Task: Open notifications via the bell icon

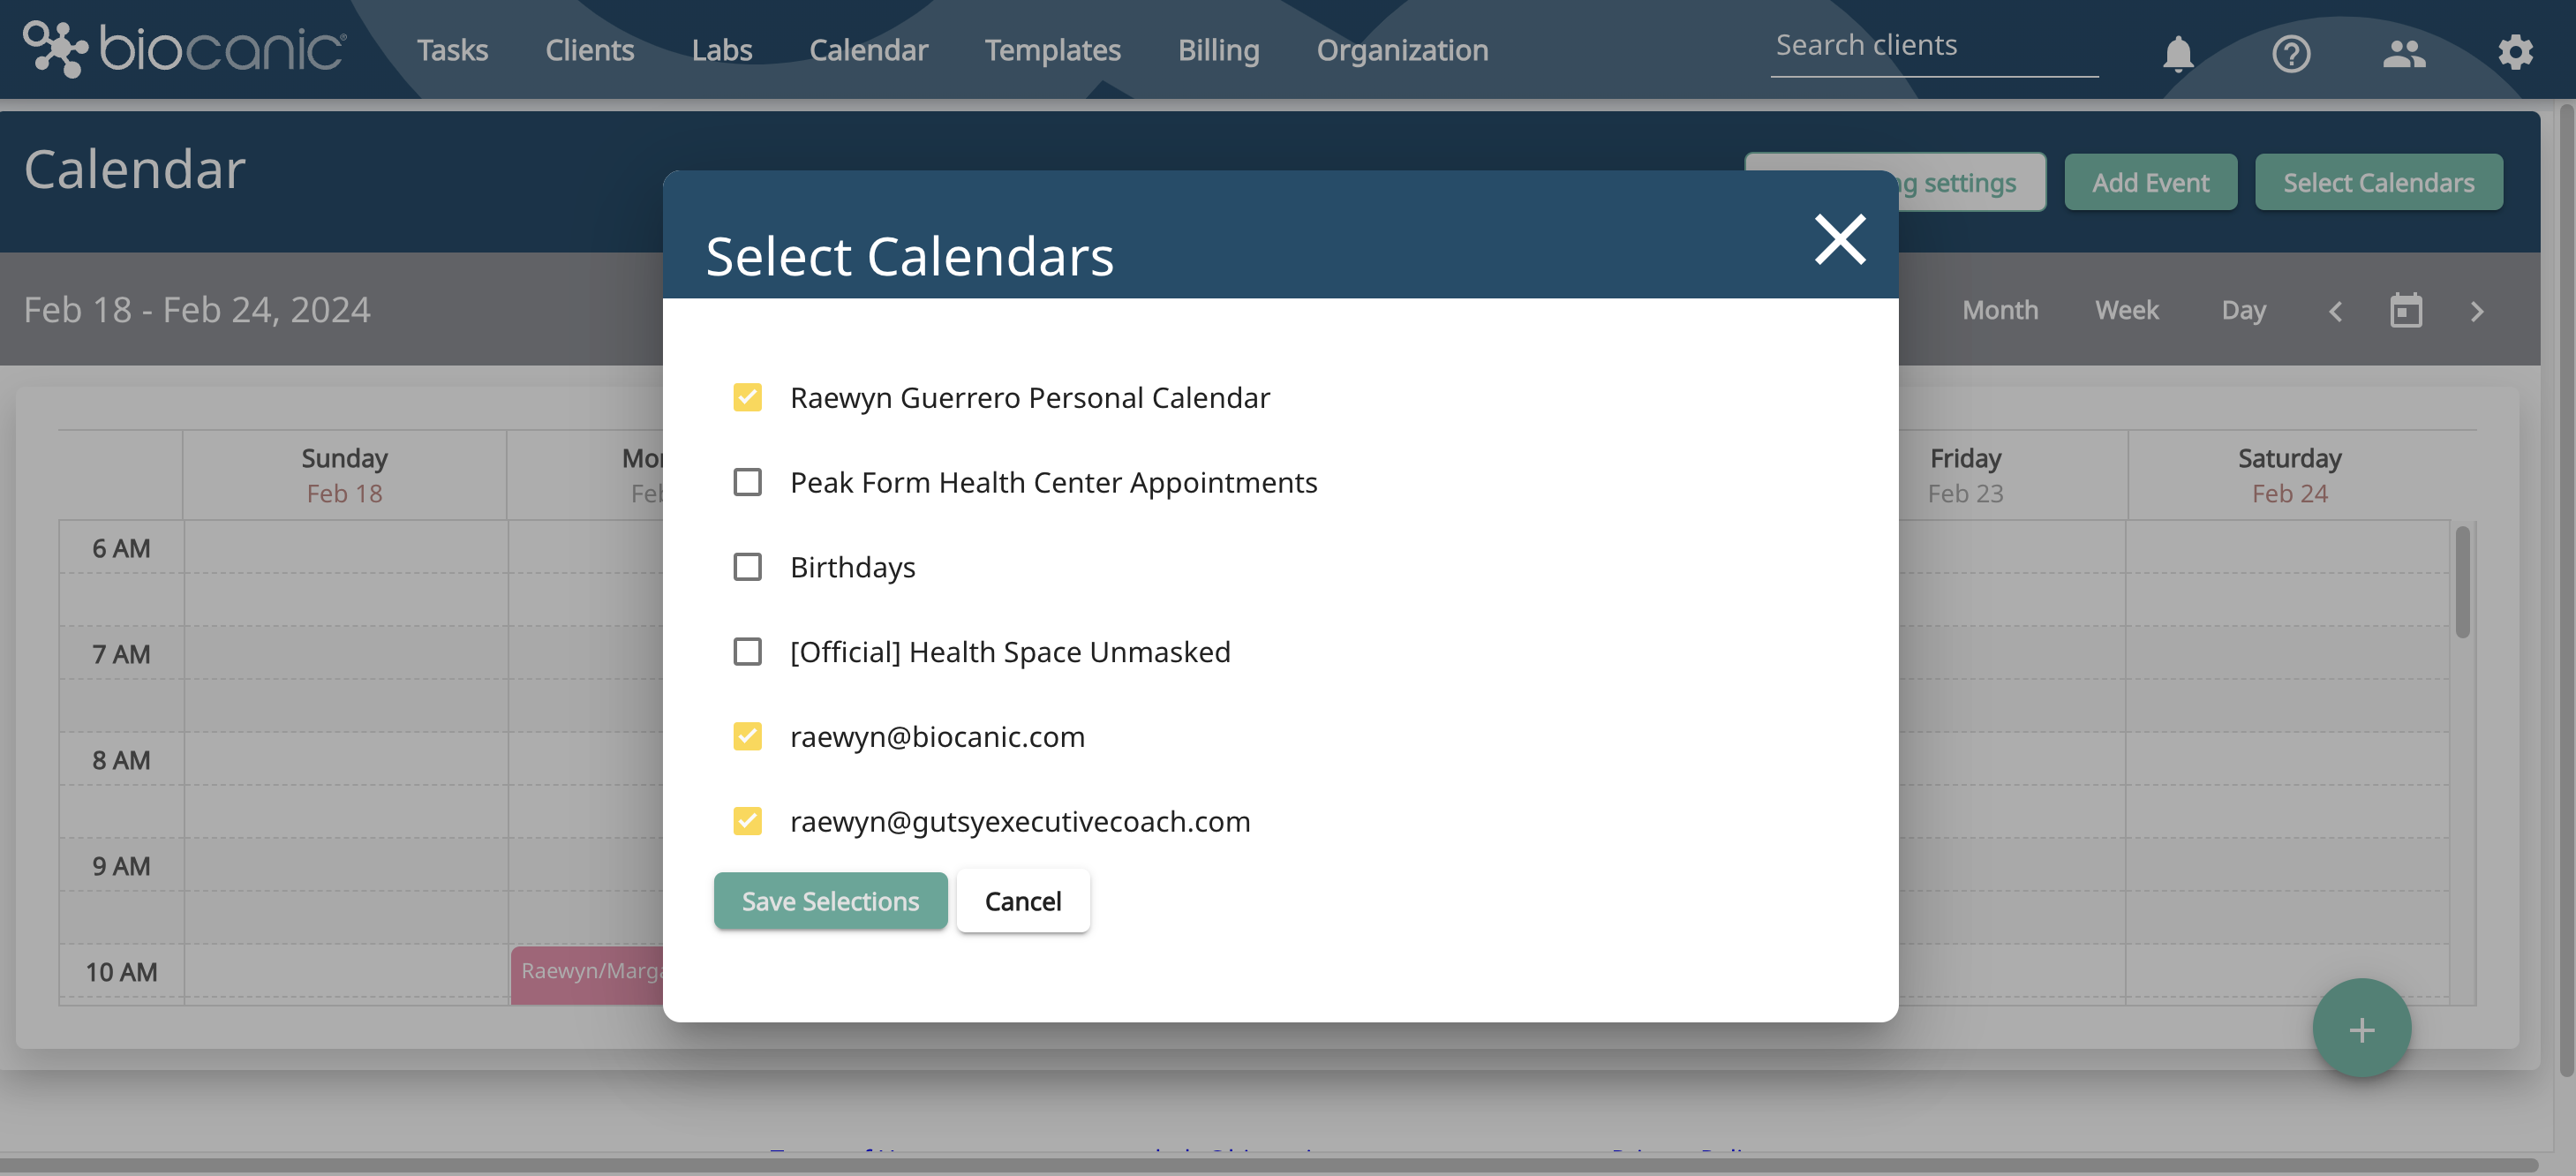Action: (x=2179, y=54)
